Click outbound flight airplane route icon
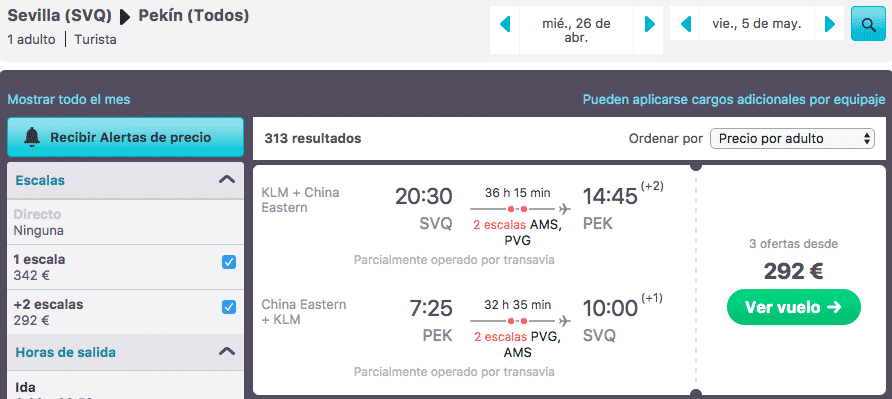The width and height of the screenshot is (892, 399). point(565,208)
